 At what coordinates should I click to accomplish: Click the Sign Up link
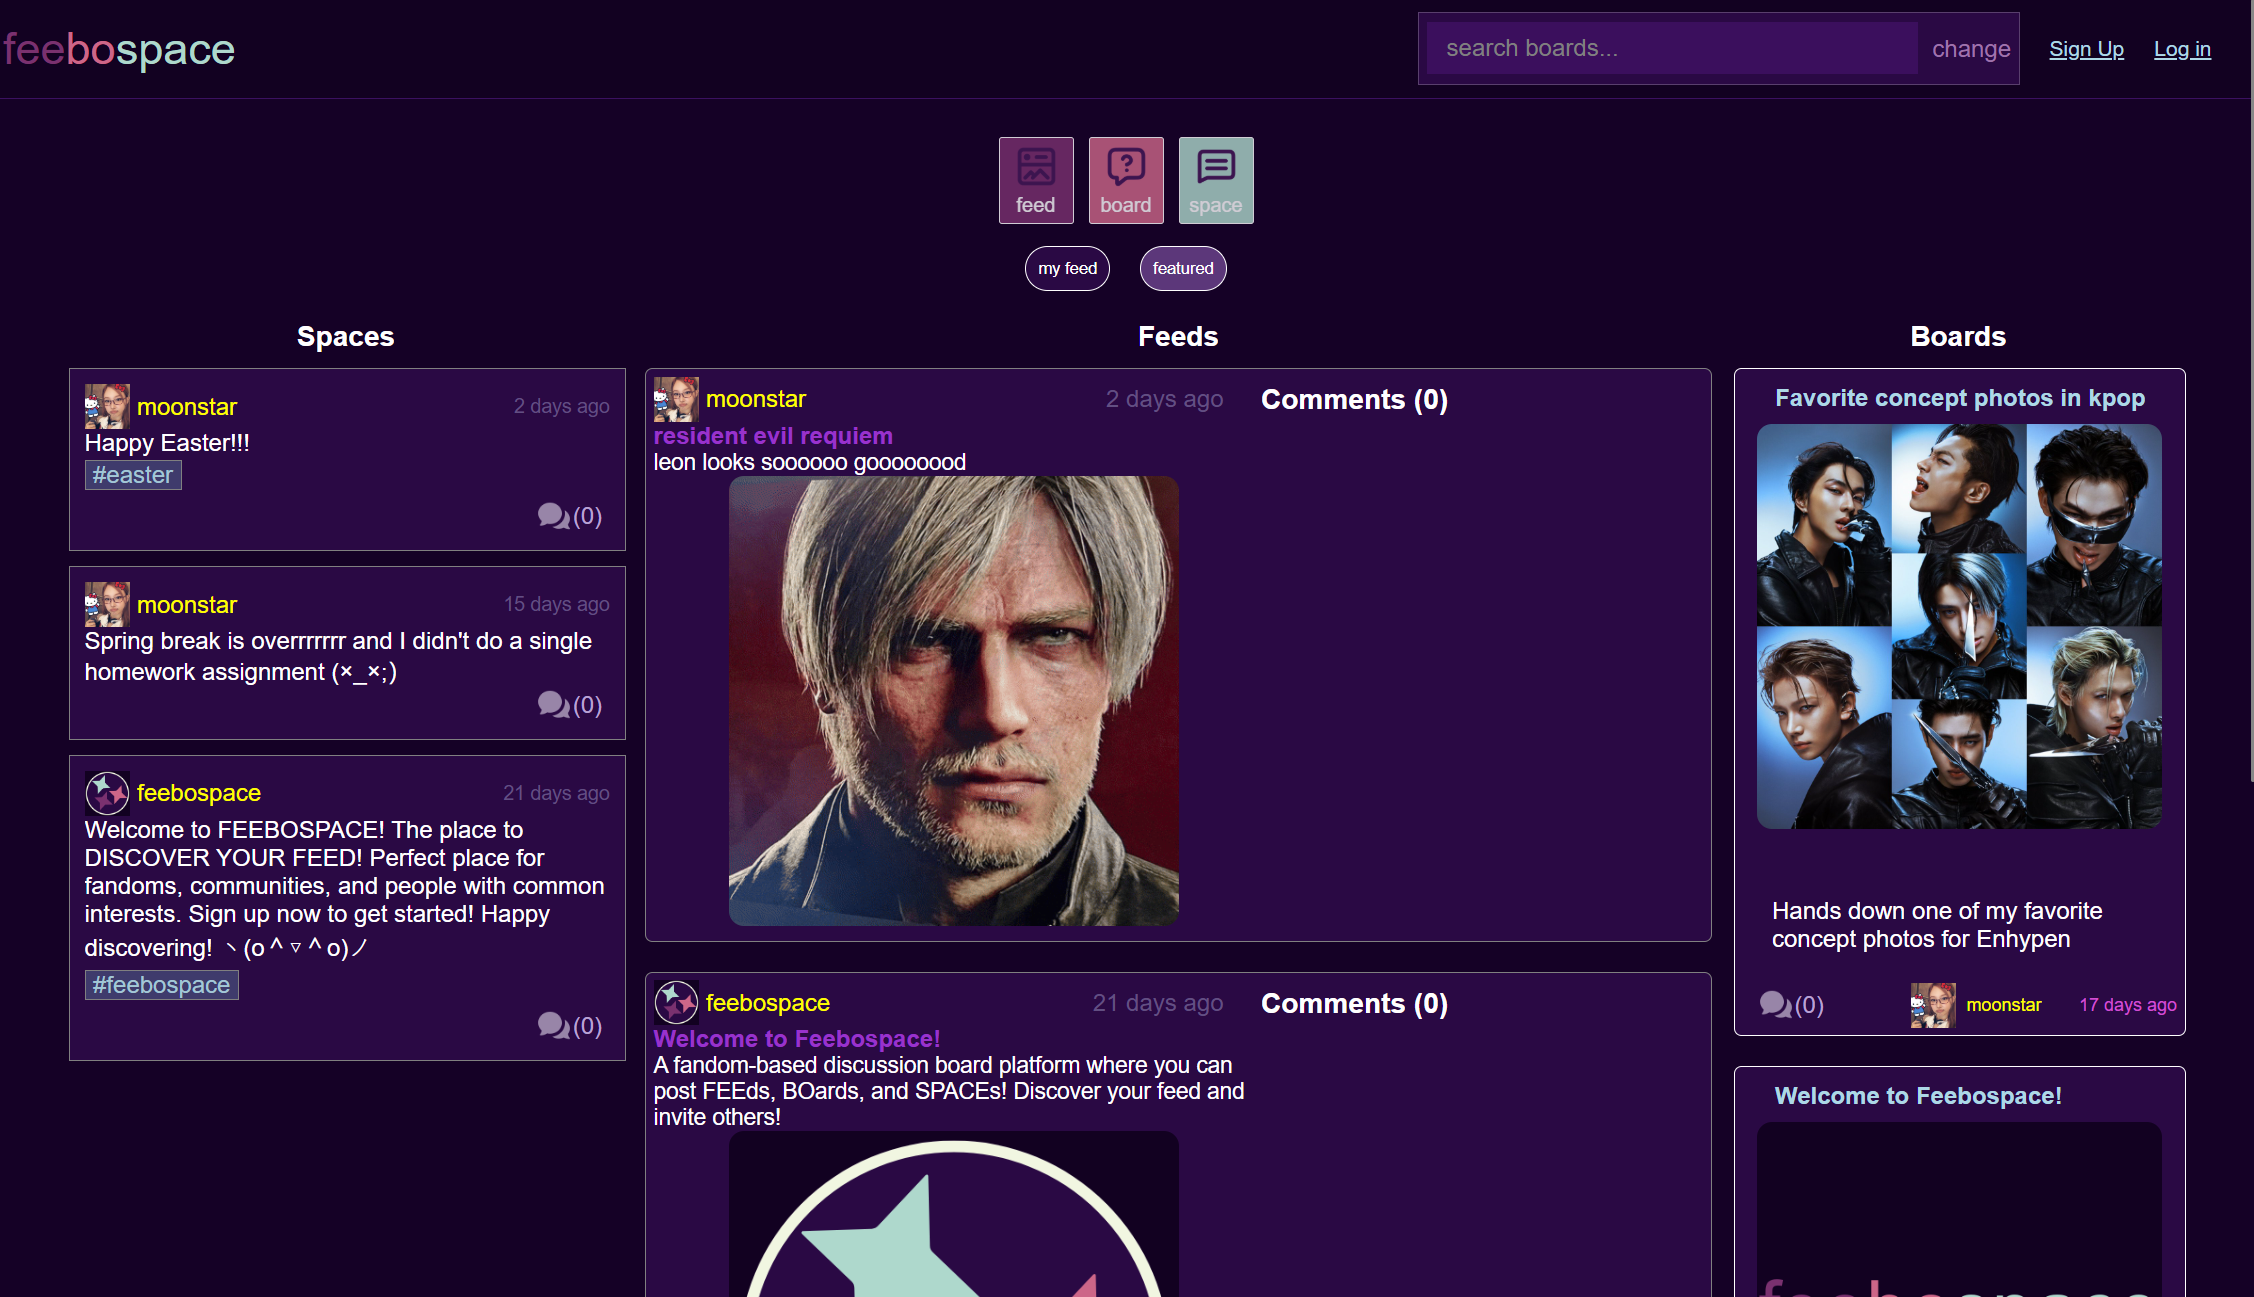tap(2086, 48)
